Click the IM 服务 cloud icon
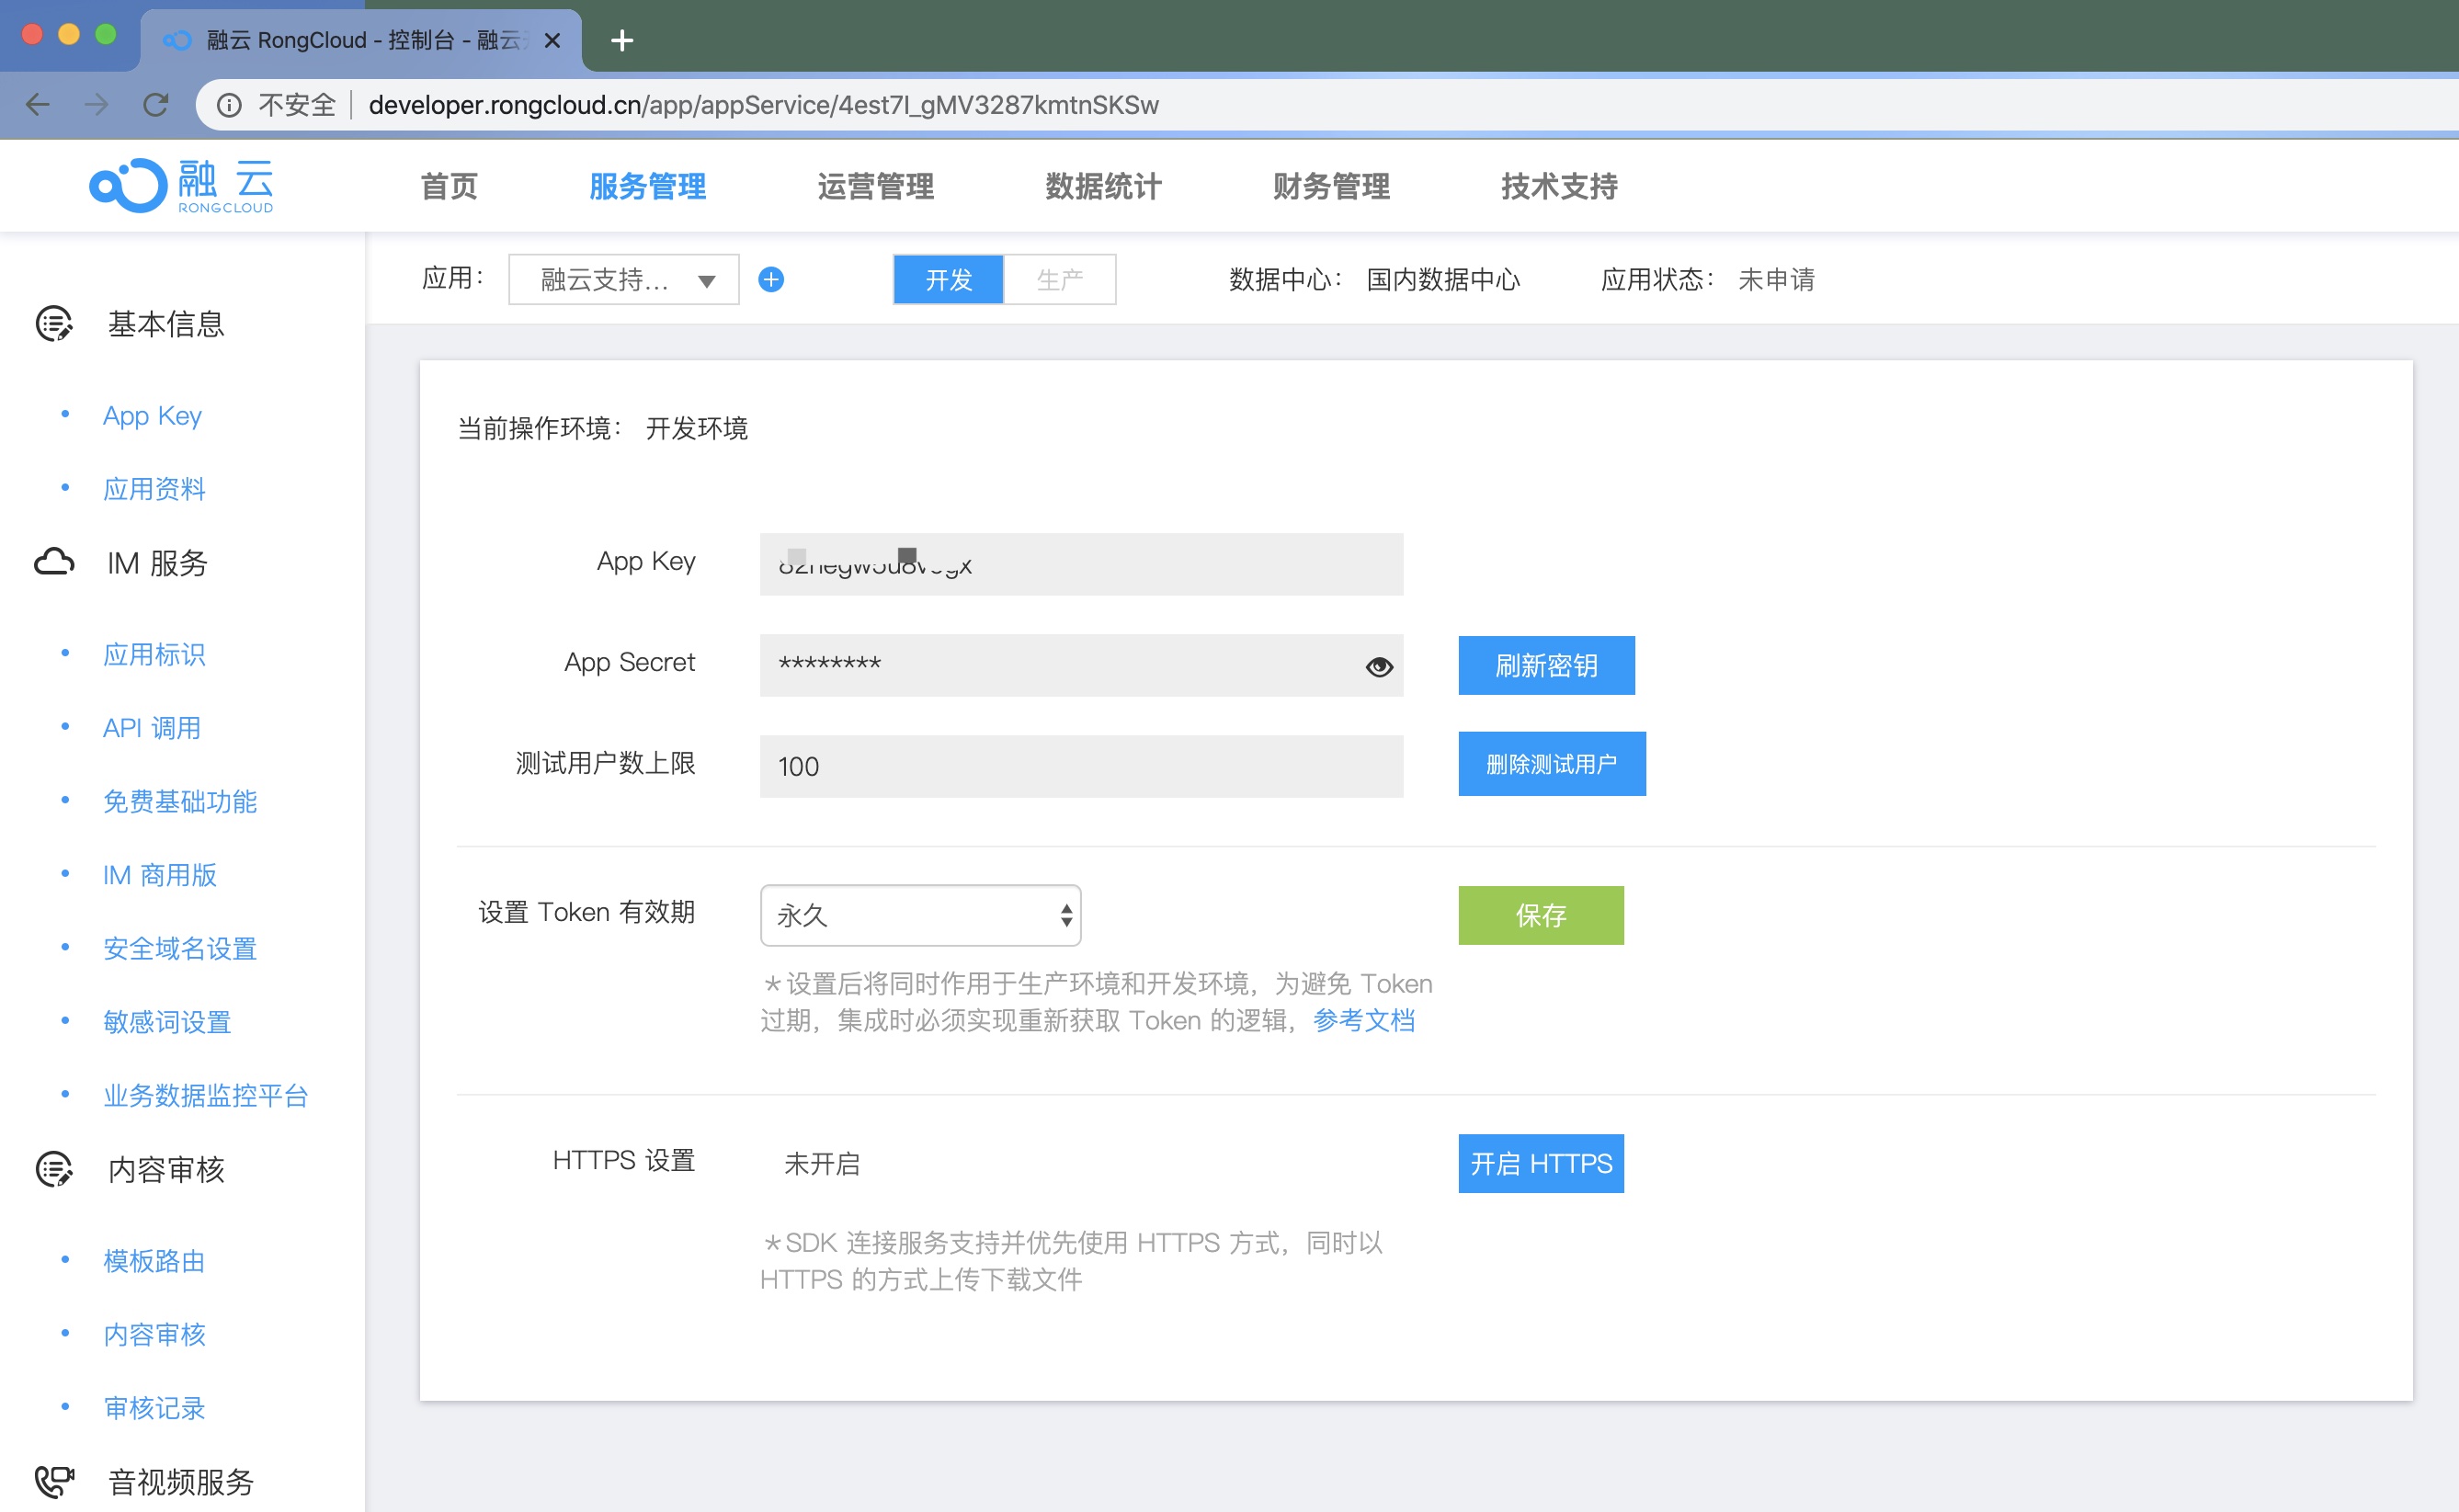The width and height of the screenshot is (2459, 1512). (x=54, y=563)
